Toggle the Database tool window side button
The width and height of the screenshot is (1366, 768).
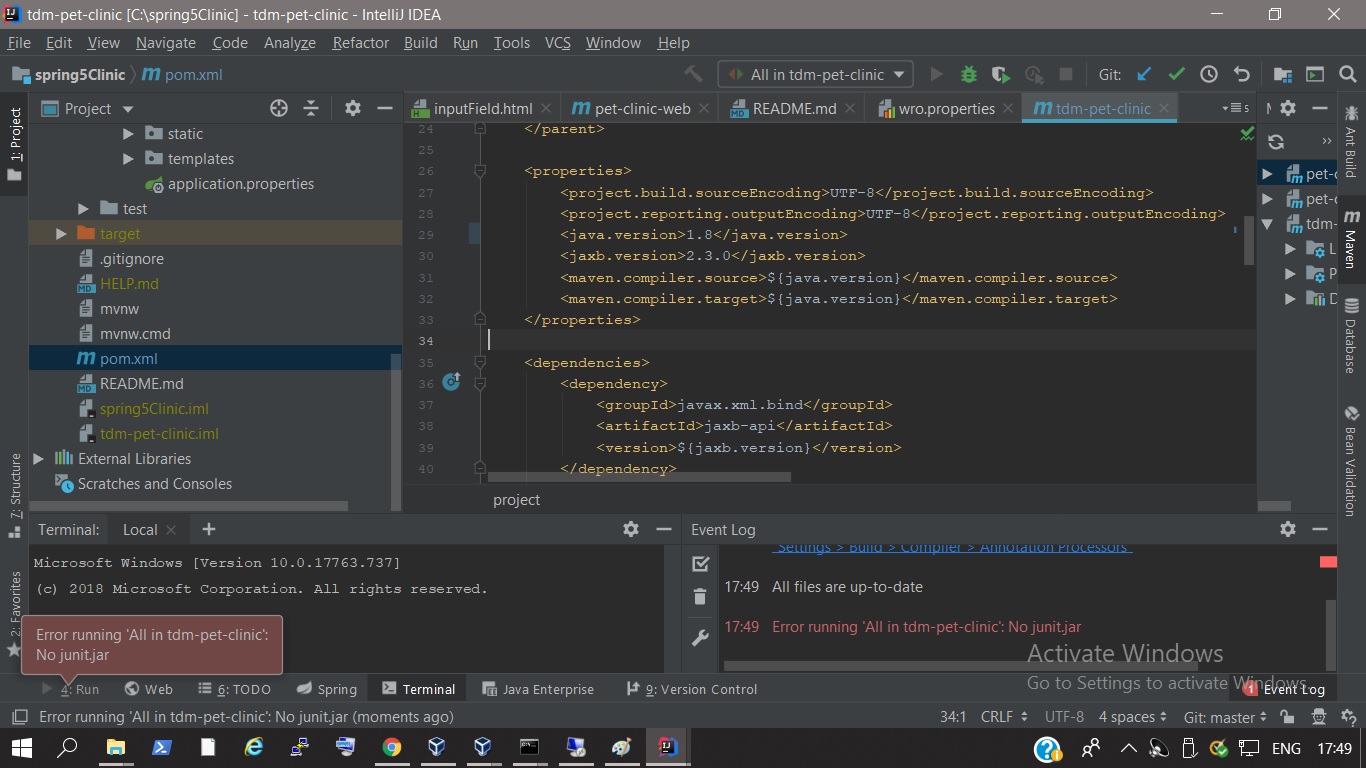coord(1352,336)
